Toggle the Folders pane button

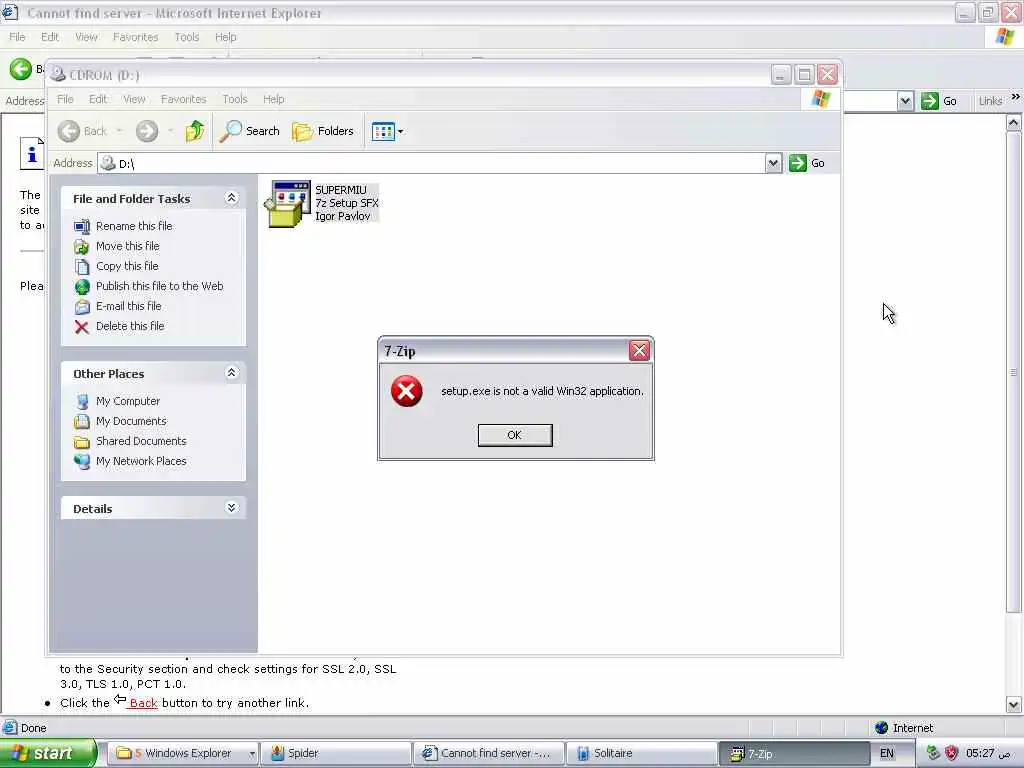(x=323, y=131)
